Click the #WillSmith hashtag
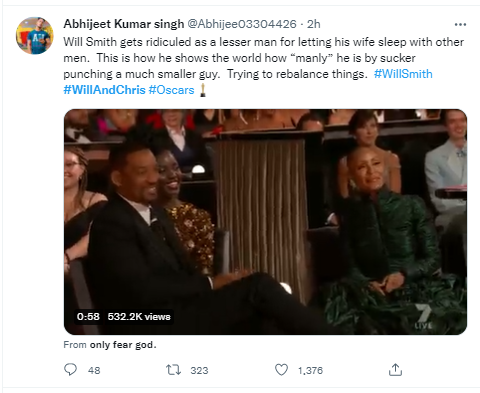 pyautogui.click(x=403, y=74)
